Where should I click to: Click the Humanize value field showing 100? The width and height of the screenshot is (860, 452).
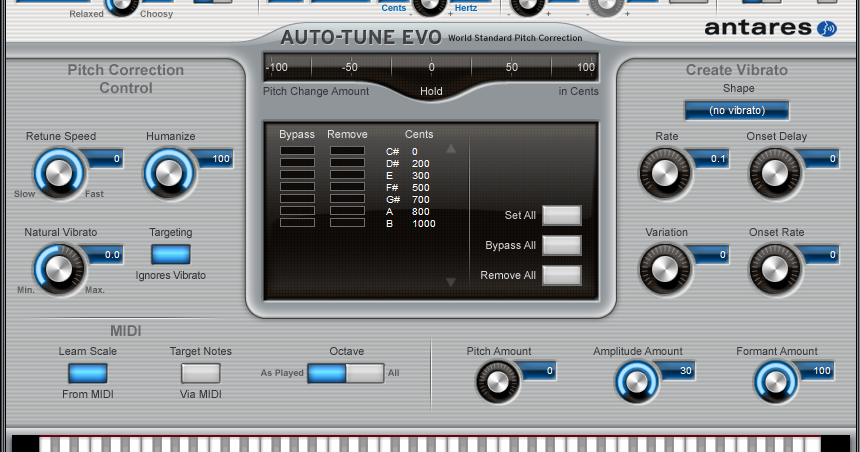point(213,159)
